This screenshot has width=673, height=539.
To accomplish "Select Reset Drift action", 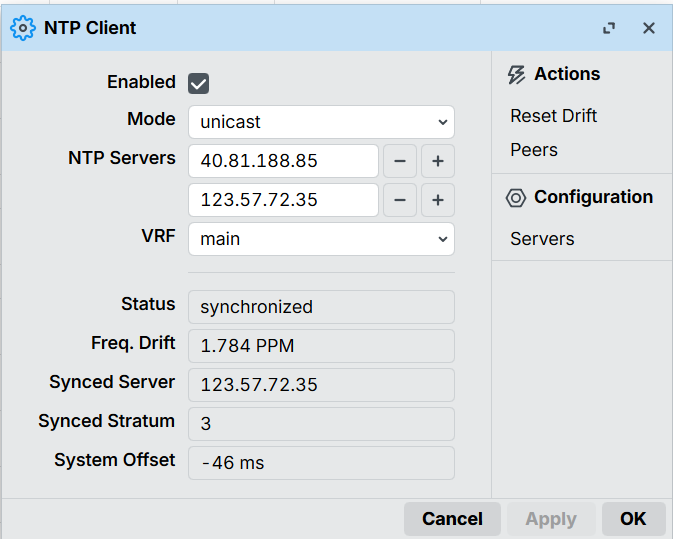I will (x=553, y=116).
